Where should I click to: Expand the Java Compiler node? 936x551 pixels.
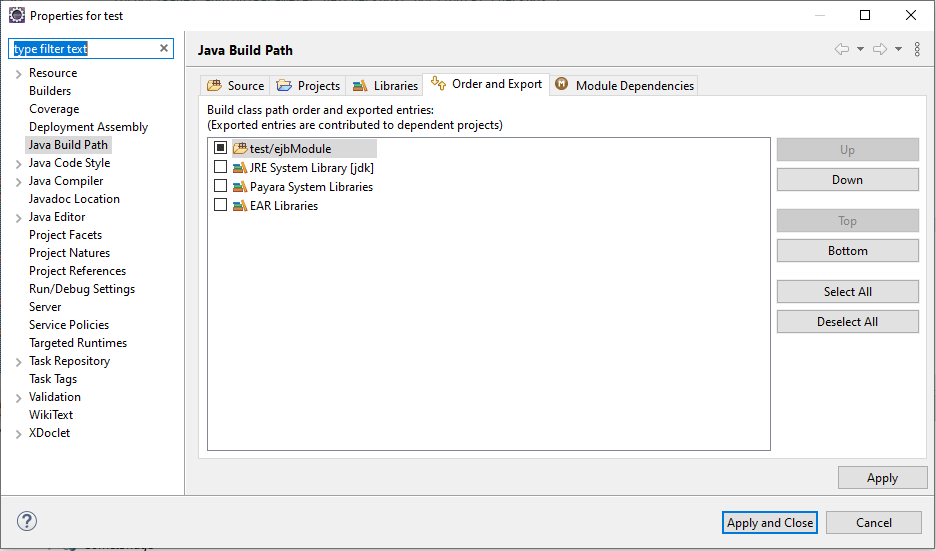point(18,182)
